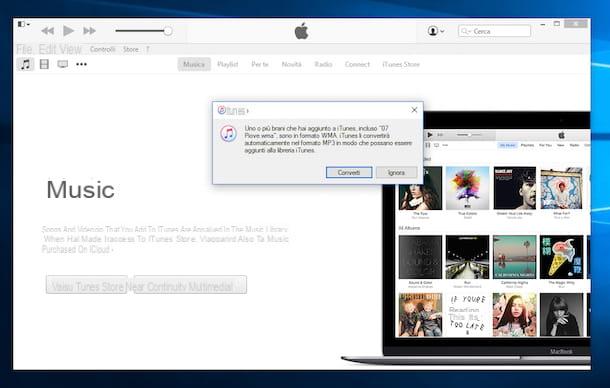Click the rewind previous track button
610x388 pixels.
pos(48,31)
